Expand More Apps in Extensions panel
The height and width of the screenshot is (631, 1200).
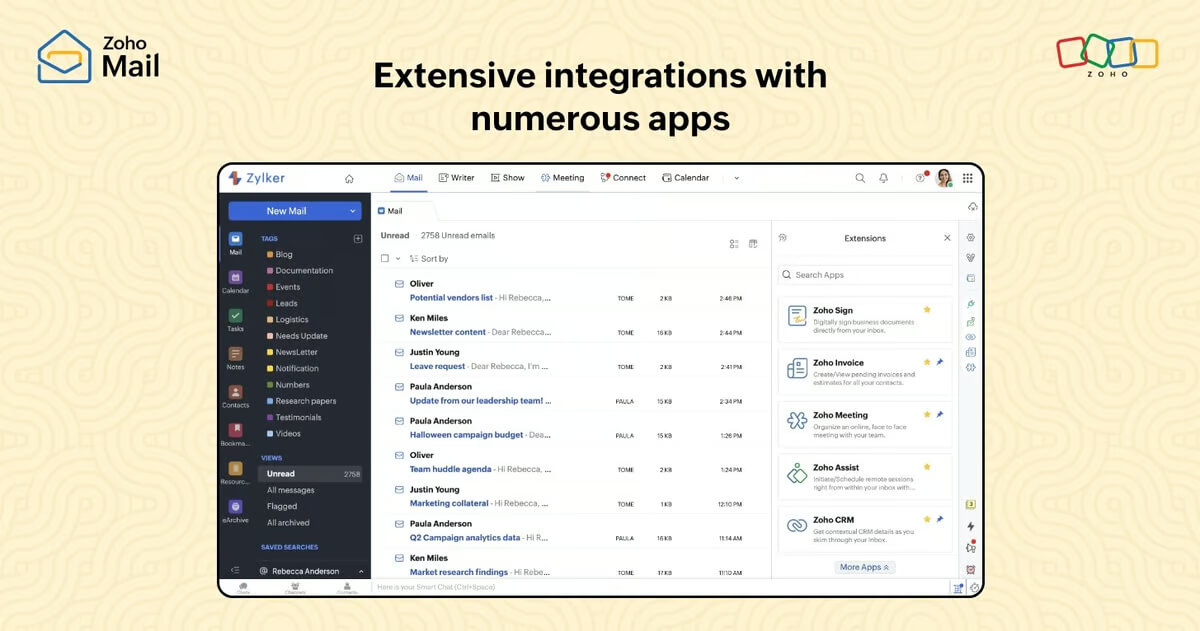865,567
